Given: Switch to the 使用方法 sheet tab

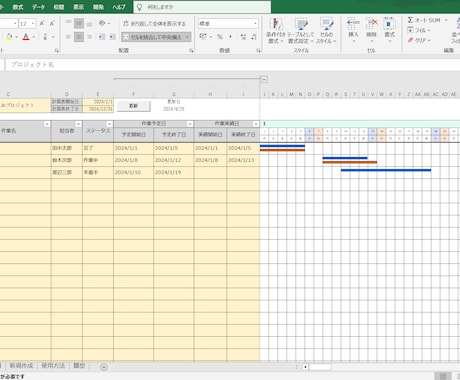Looking at the screenshot, I should pyautogui.click(x=53, y=366).
